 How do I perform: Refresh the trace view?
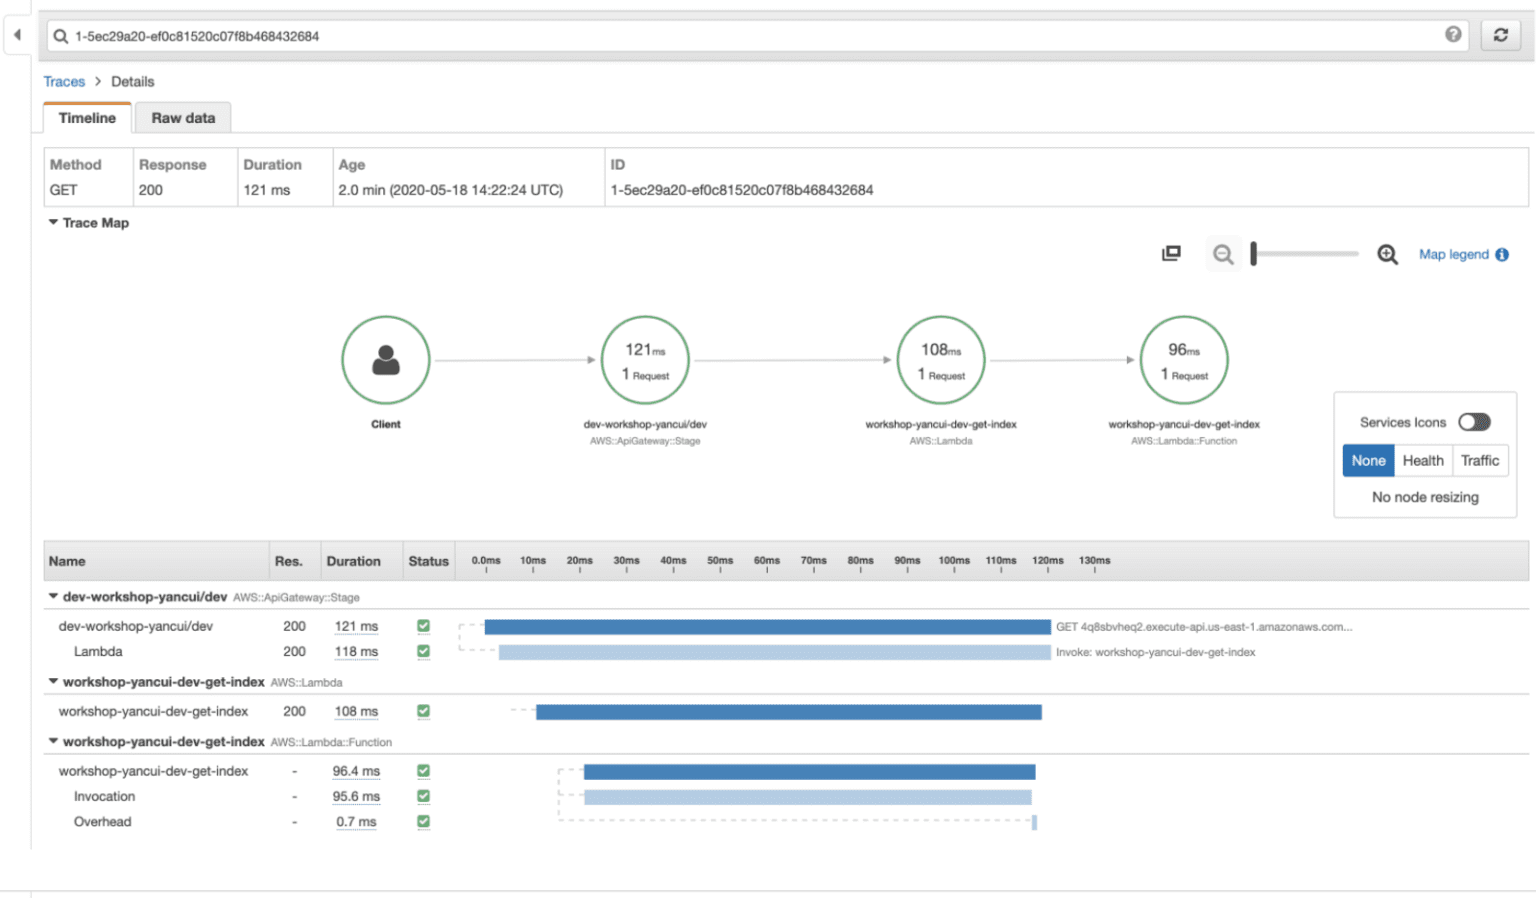1500,34
